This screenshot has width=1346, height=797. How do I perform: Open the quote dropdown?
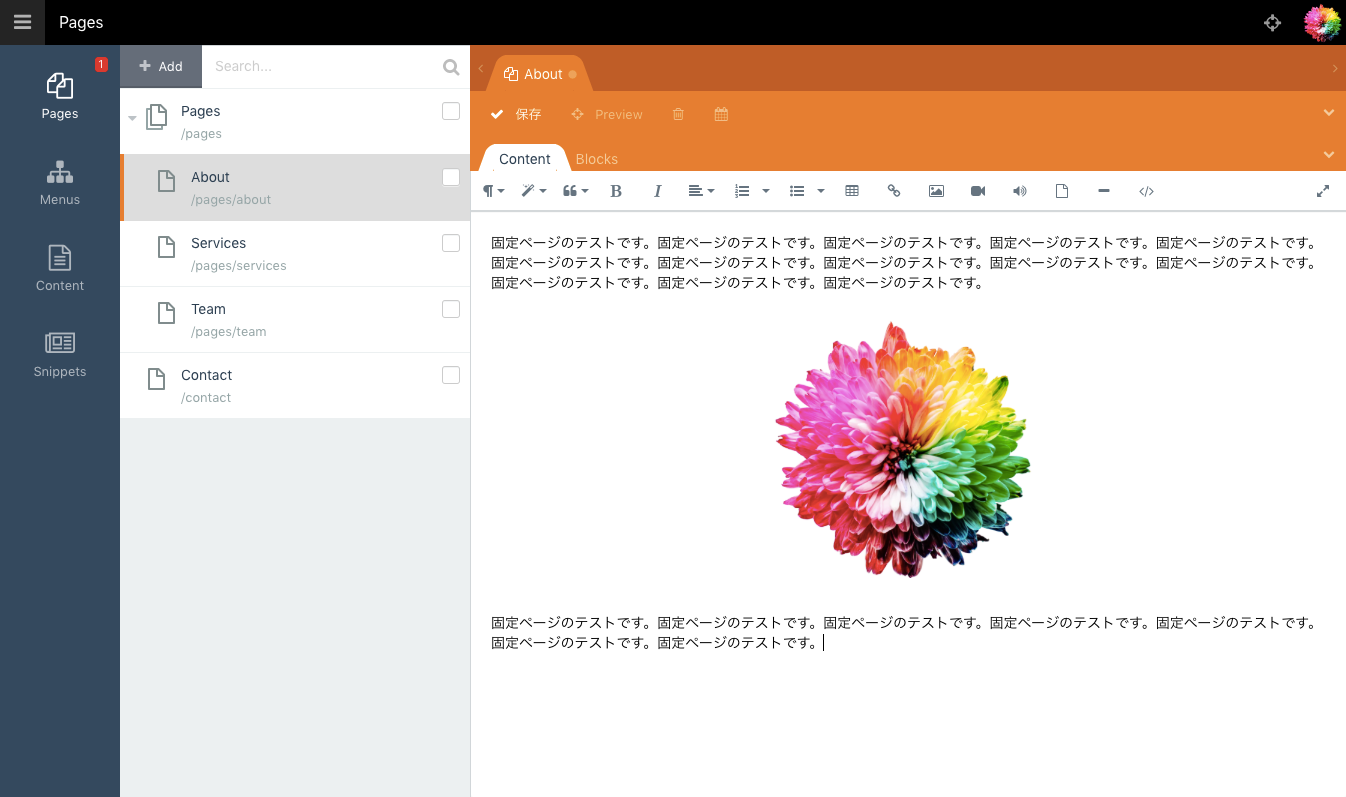coord(576,191)
